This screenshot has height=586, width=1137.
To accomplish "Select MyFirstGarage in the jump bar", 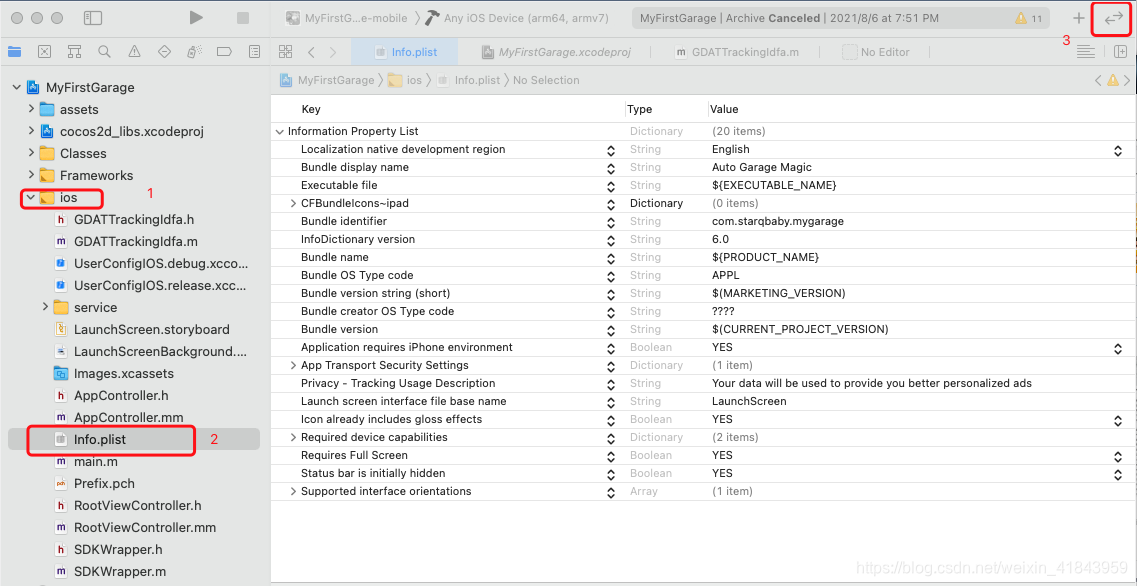I will click(x=327, y=80).
